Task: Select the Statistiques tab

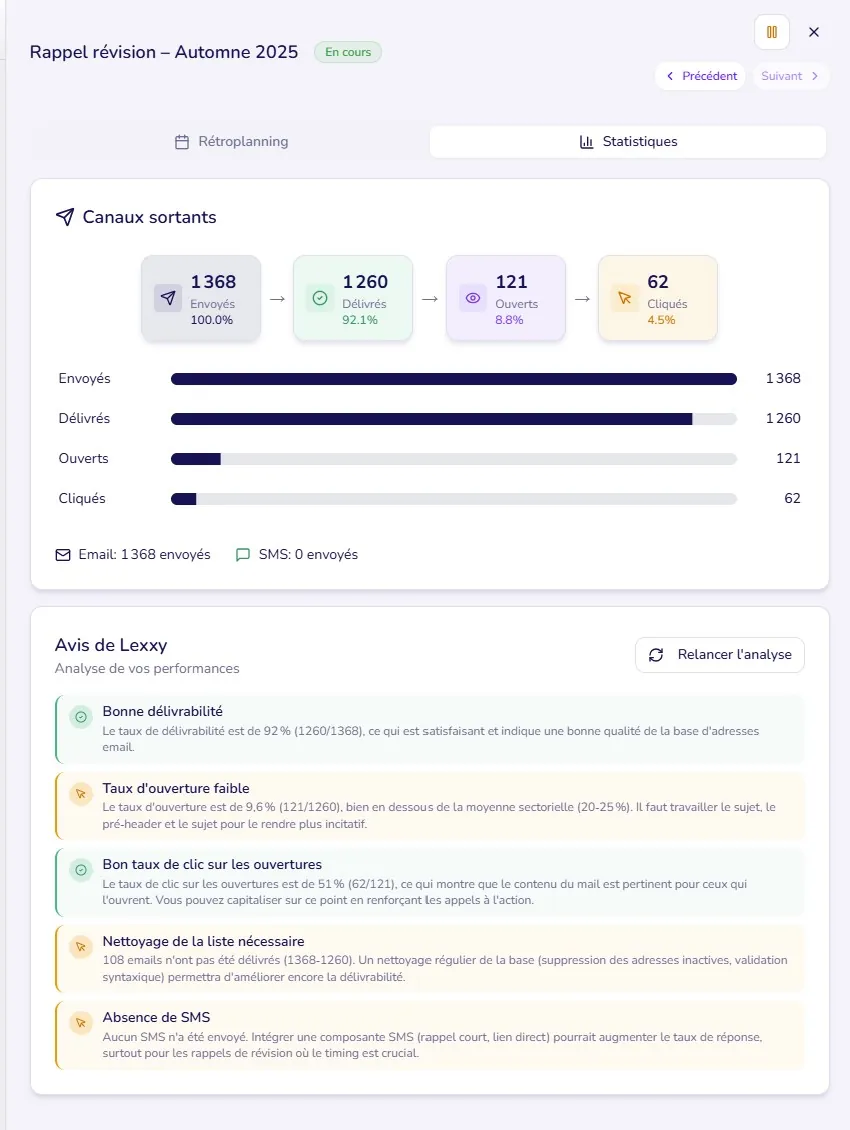Action: click(x=628, y=141)
